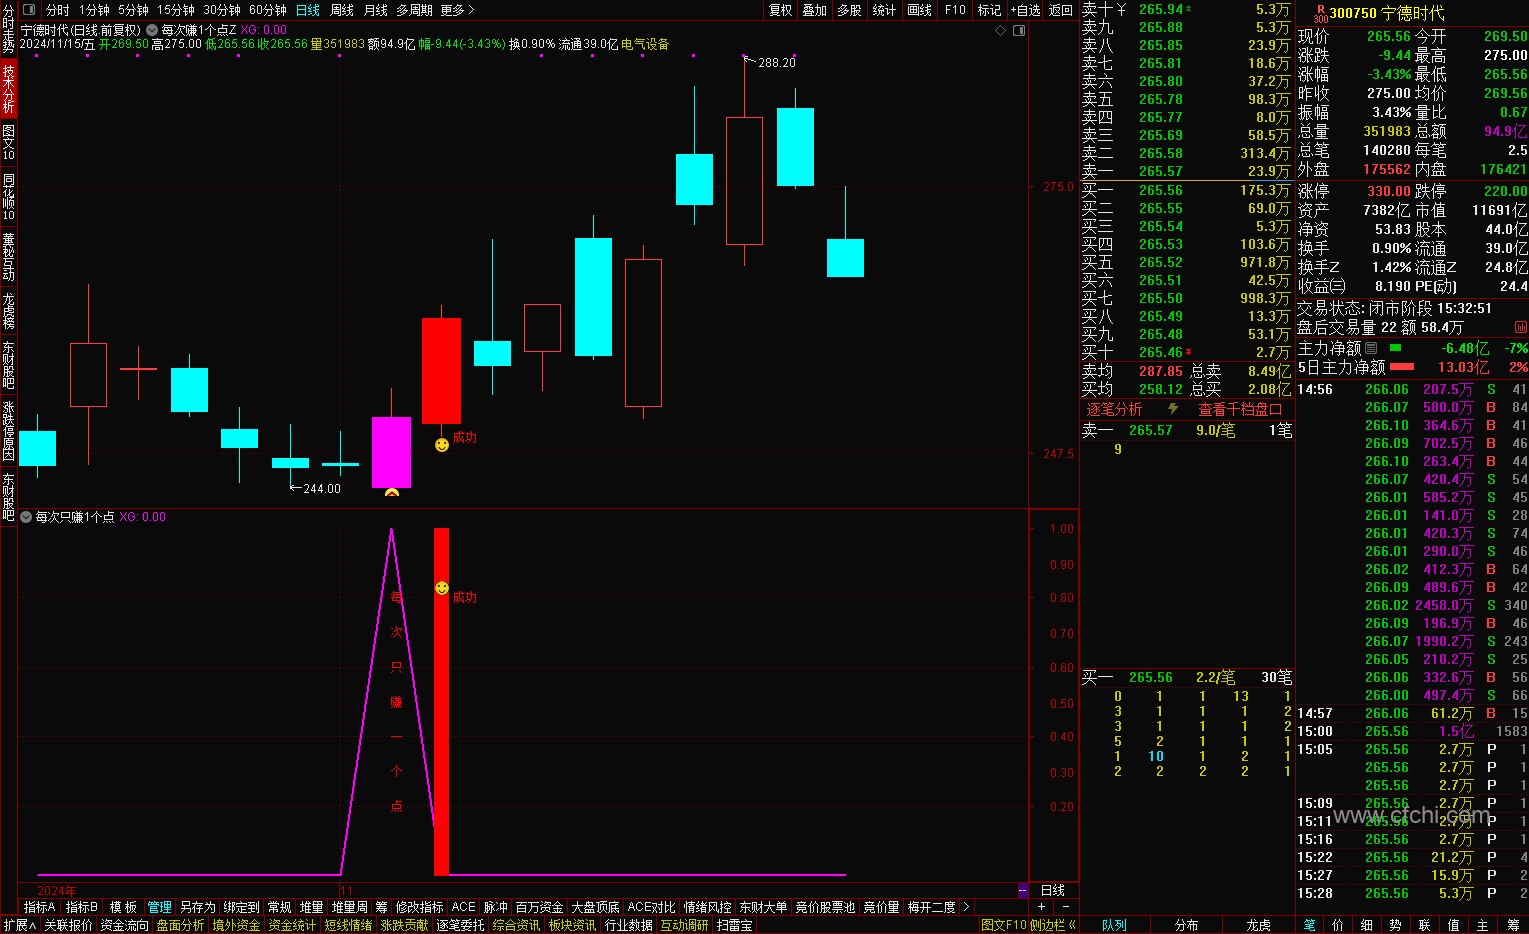Zoom in chart with plus button
This screenshot has height=934, width=1529.
coord(1041,906)
